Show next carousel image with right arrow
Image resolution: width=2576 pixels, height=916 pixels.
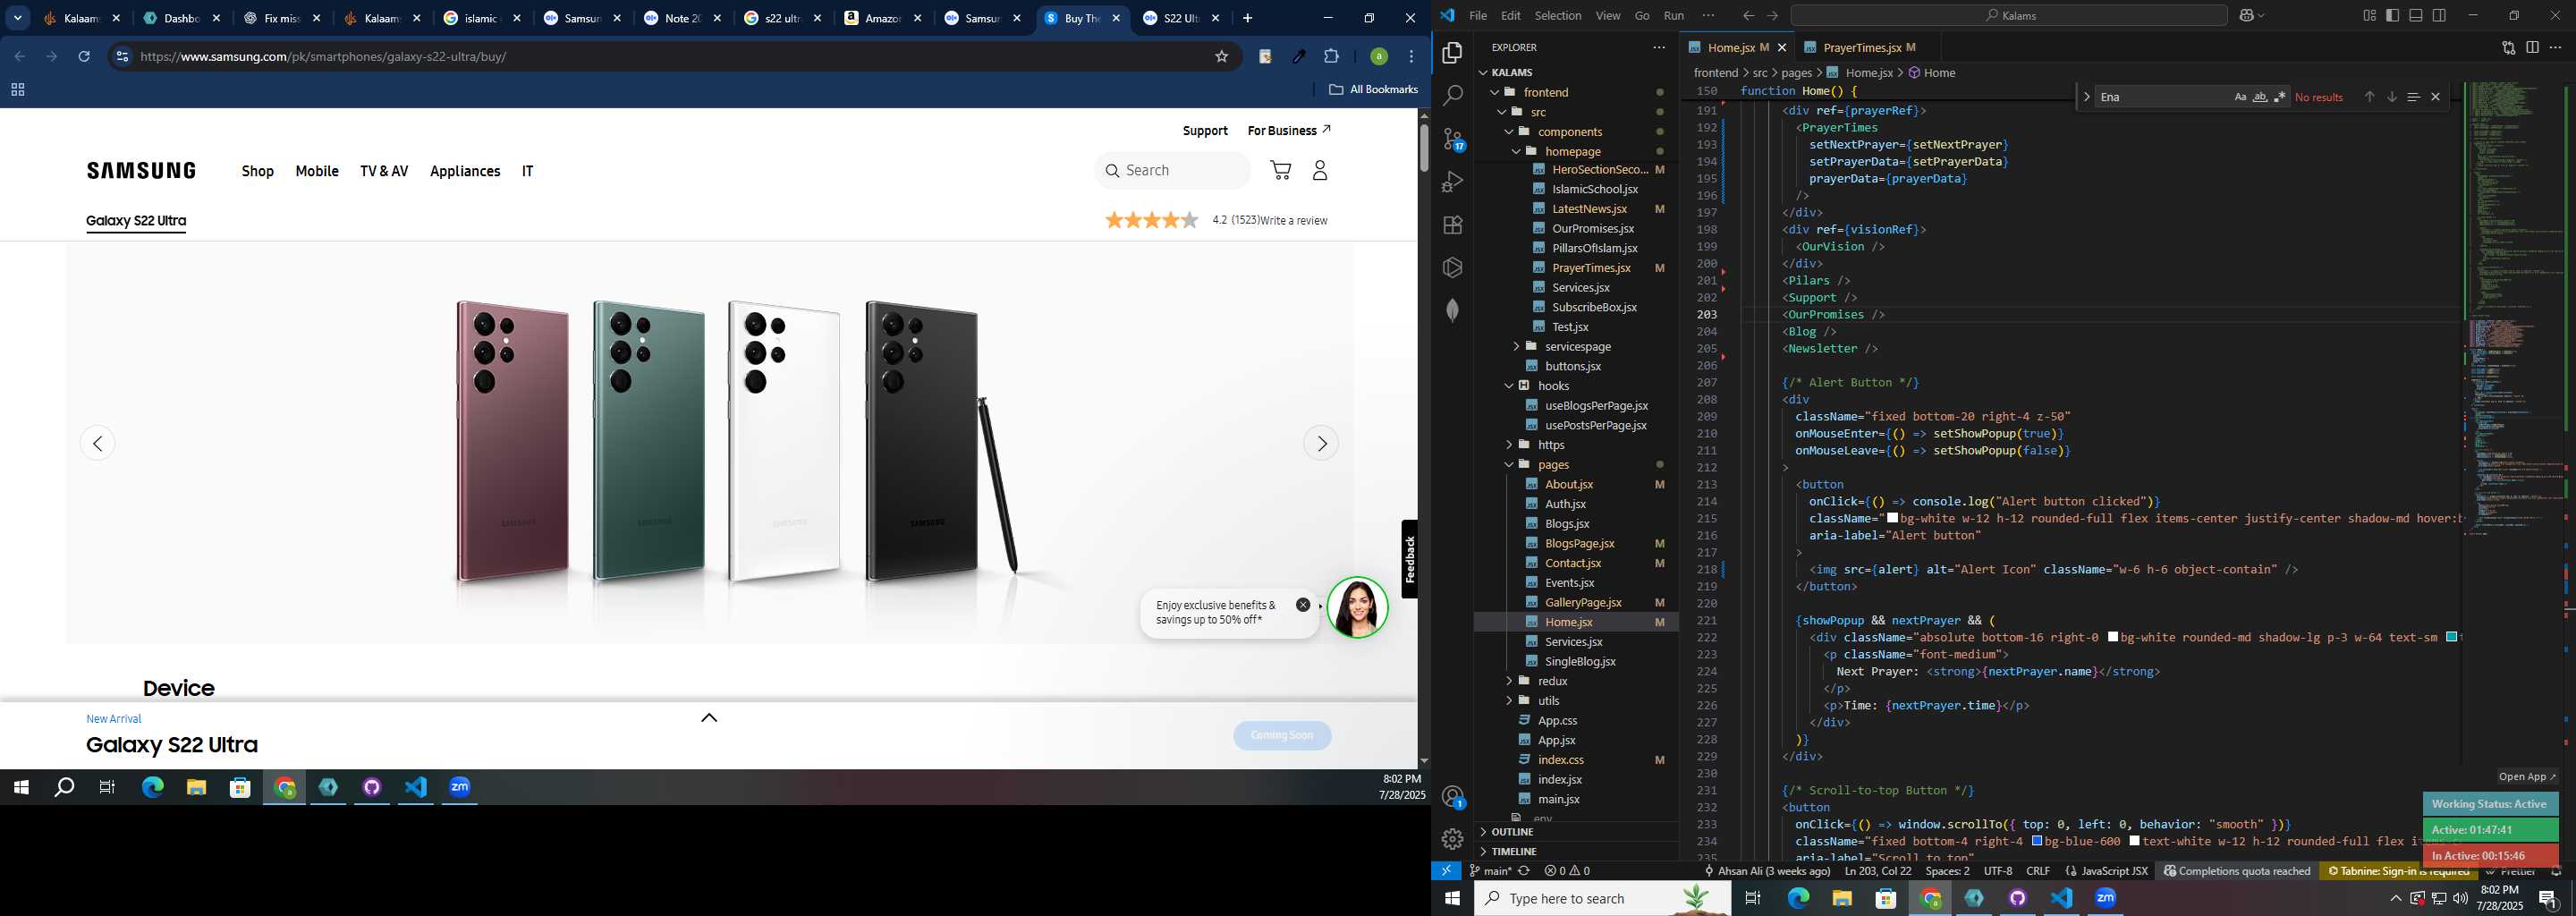click(1321, 443)
